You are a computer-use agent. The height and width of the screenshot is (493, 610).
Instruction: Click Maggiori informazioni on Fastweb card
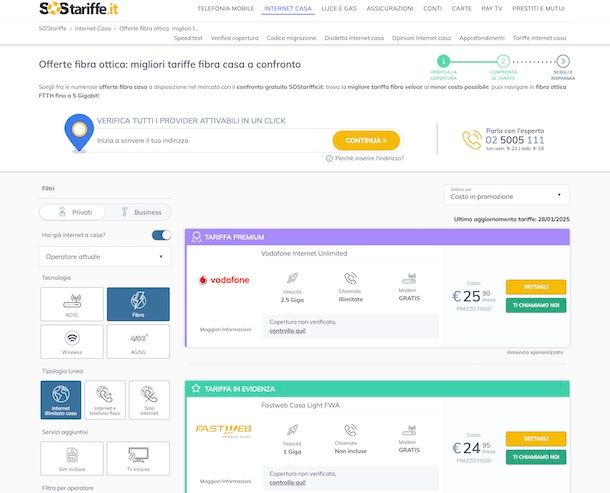click(226, 481)
